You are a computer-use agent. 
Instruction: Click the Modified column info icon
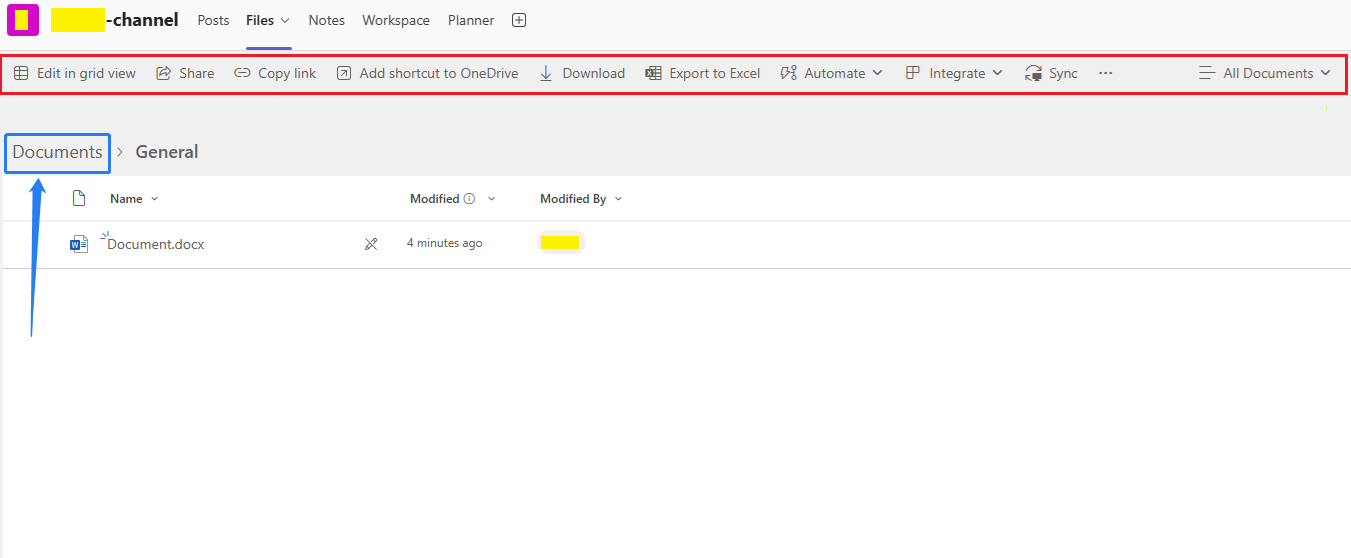[x=470, y=199]
